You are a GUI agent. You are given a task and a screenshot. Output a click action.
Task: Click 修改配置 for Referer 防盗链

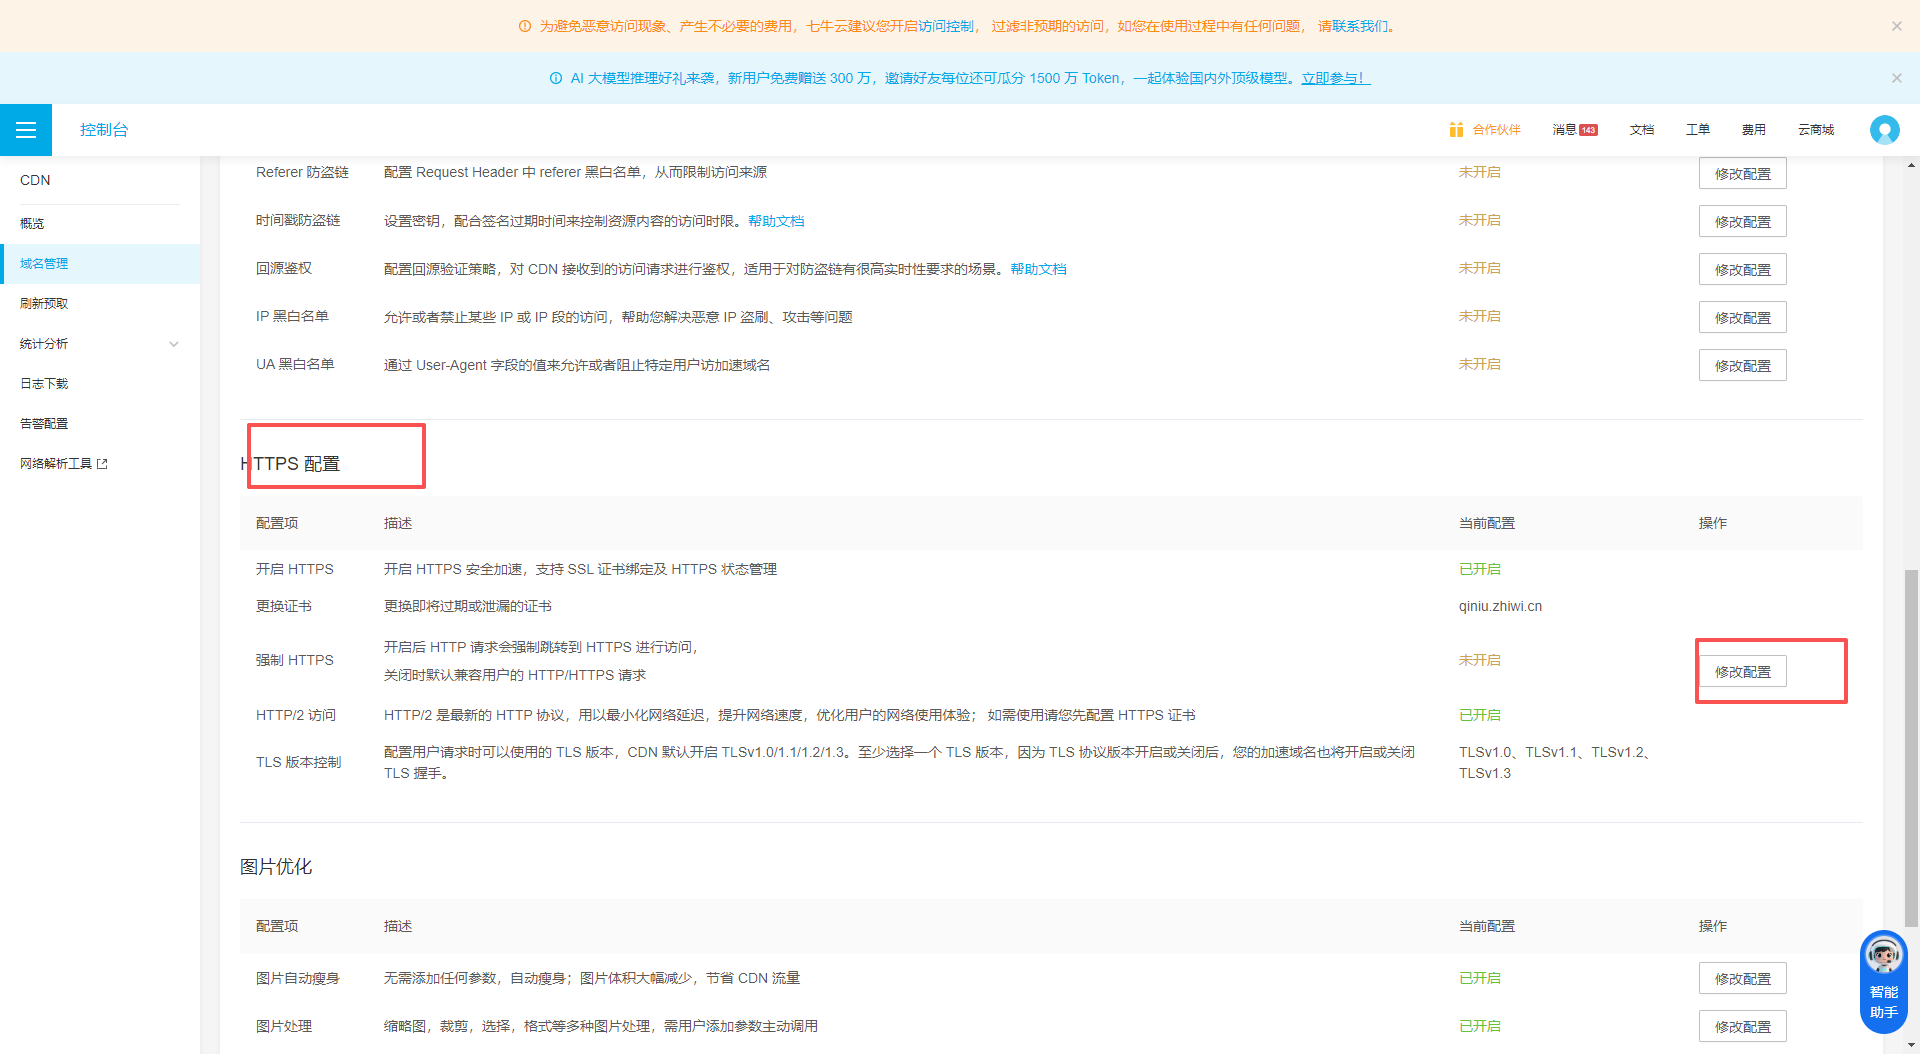click(1742, 174)
